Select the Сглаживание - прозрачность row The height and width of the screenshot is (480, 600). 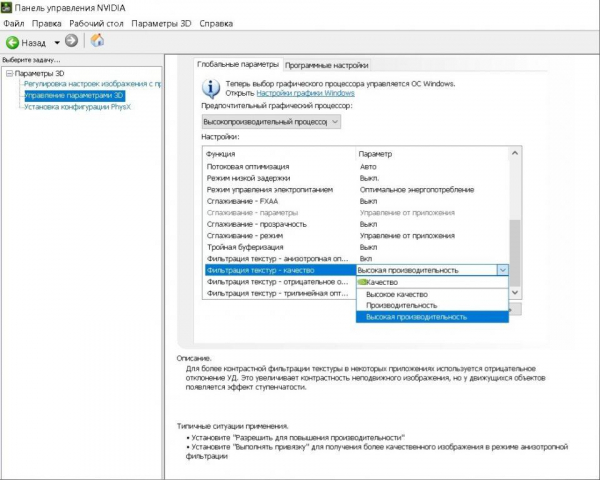click(357, 224)
